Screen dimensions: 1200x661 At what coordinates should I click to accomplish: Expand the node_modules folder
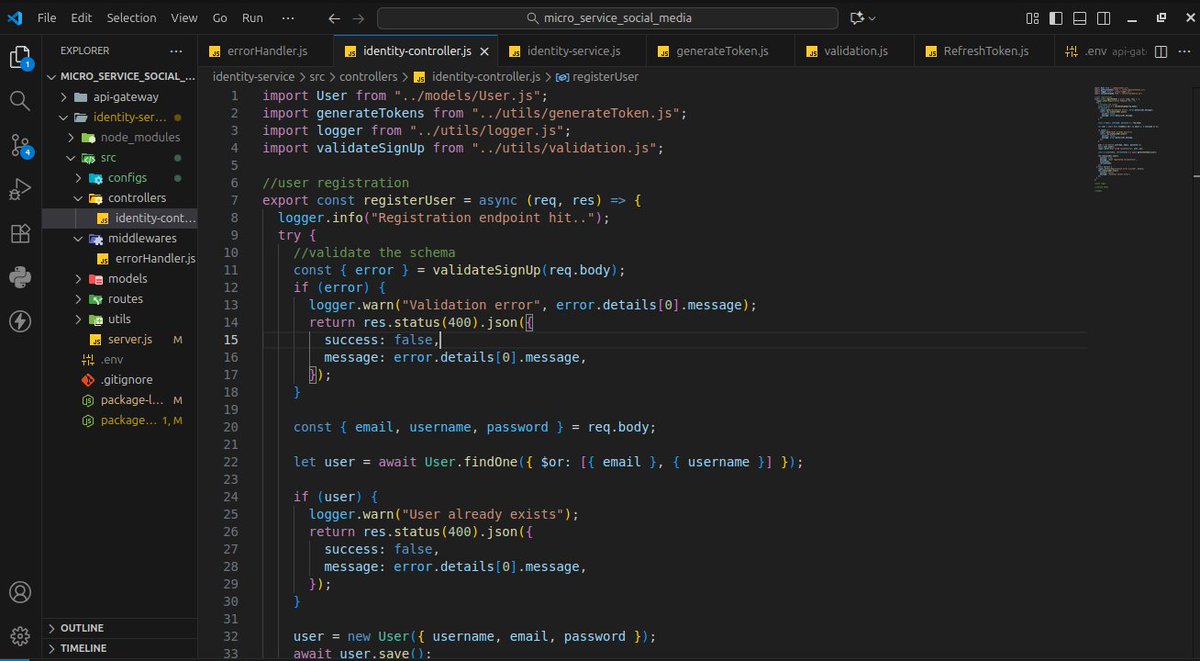click(140, 137)
